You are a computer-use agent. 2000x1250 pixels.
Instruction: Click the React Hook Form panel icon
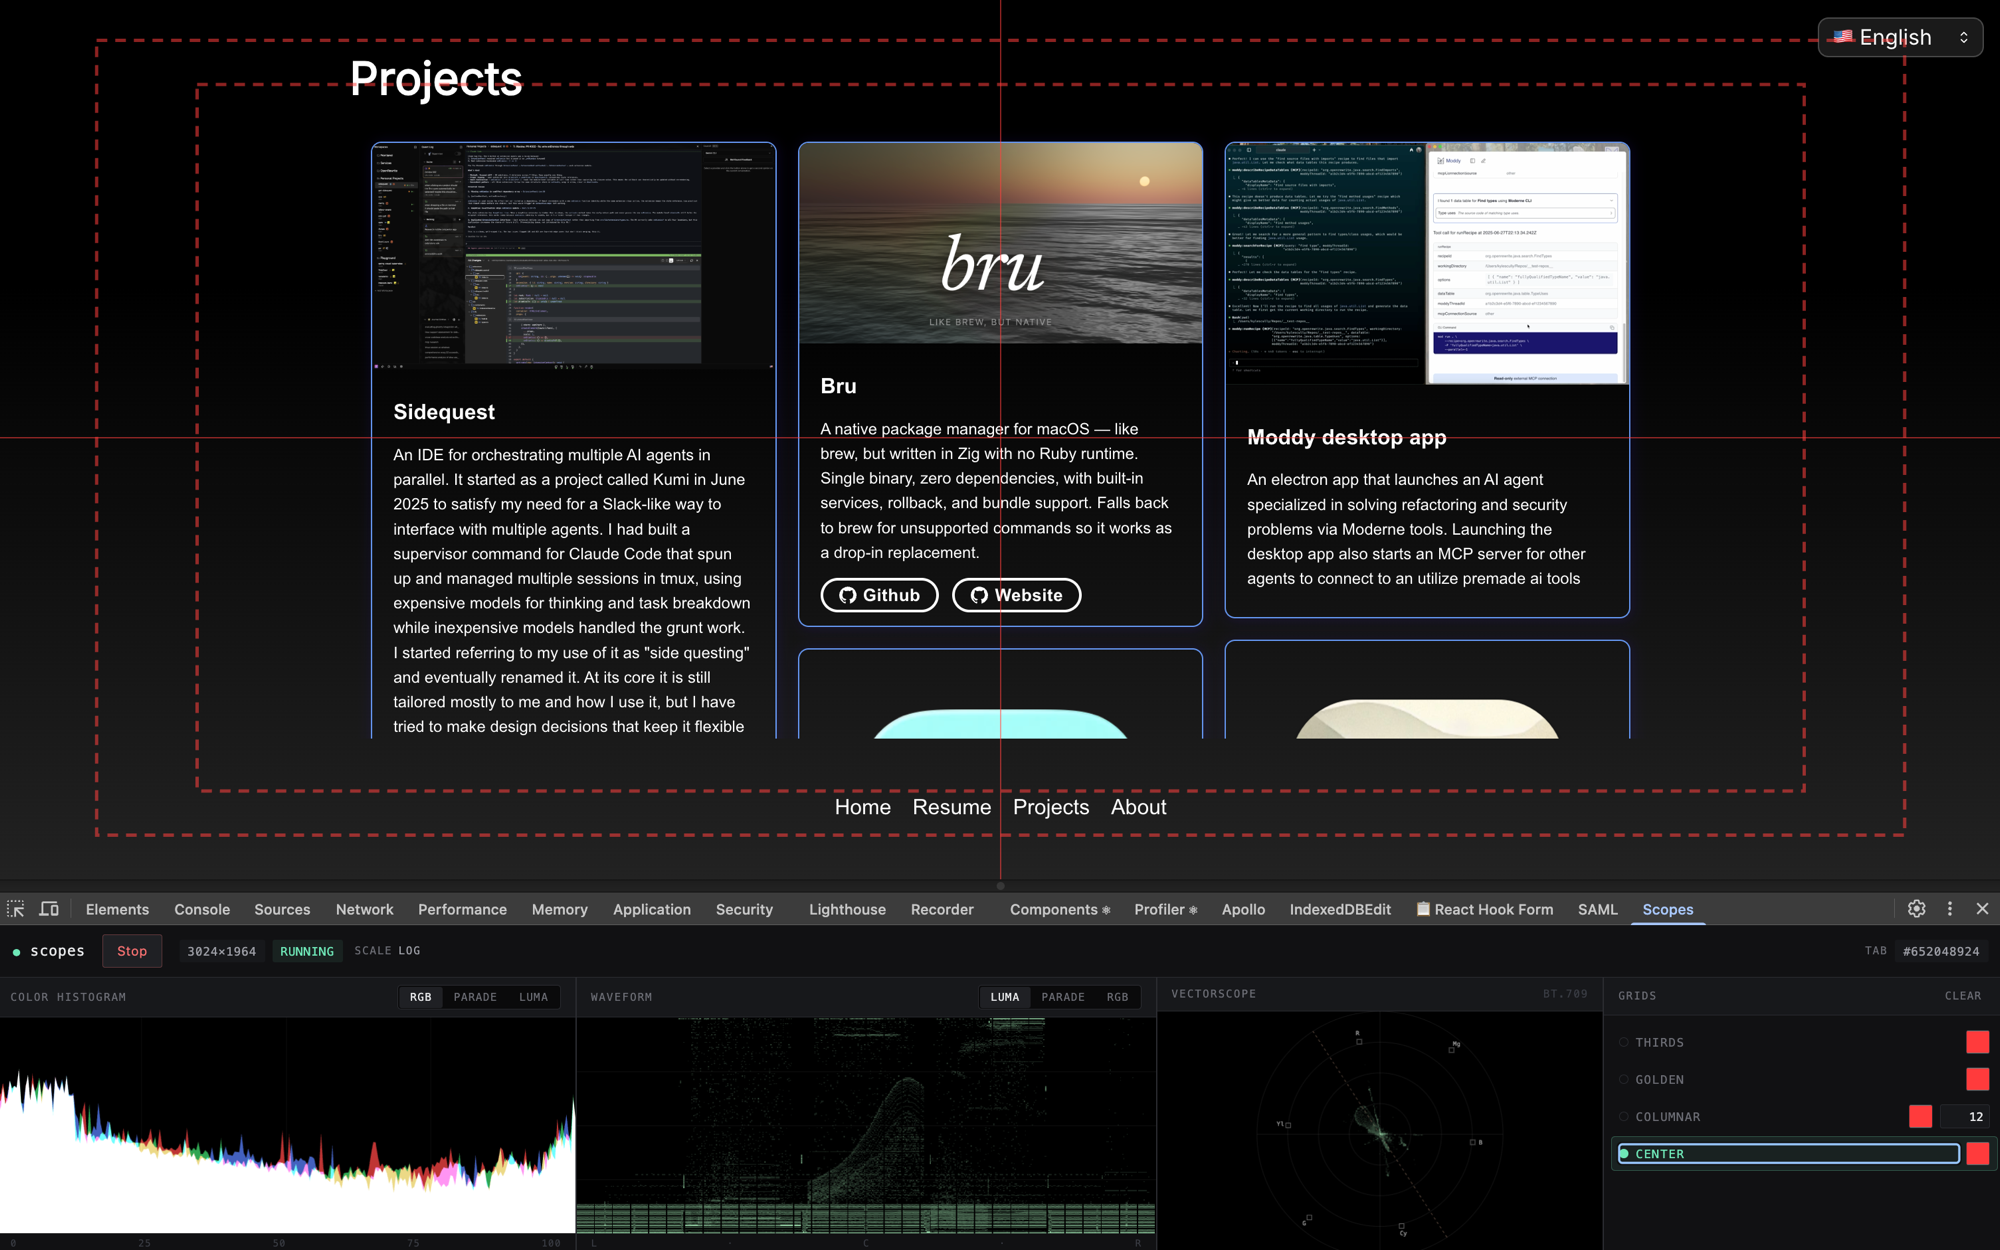(1422, 909)
